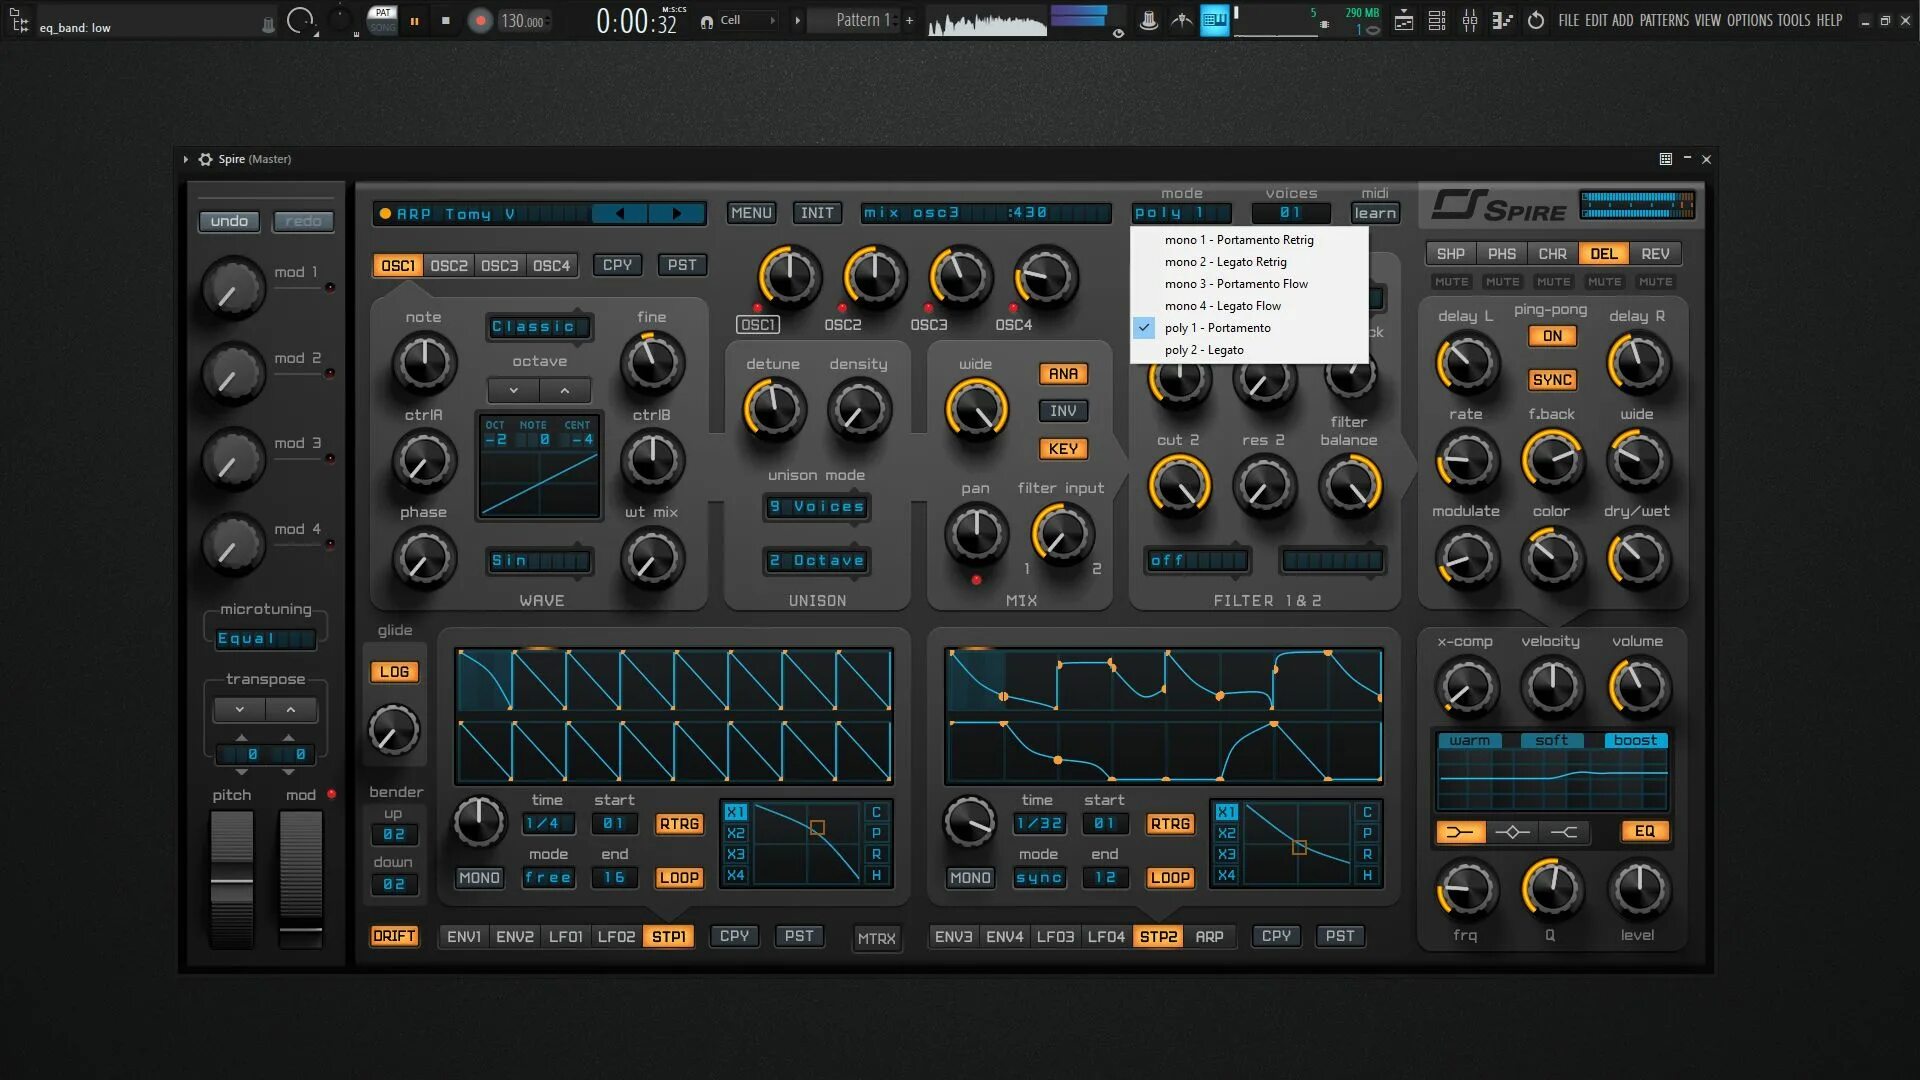The image size is (1920, 1080).
Task: Select ARP tab
Action: pyautogui.click(x=1209, y=937)
